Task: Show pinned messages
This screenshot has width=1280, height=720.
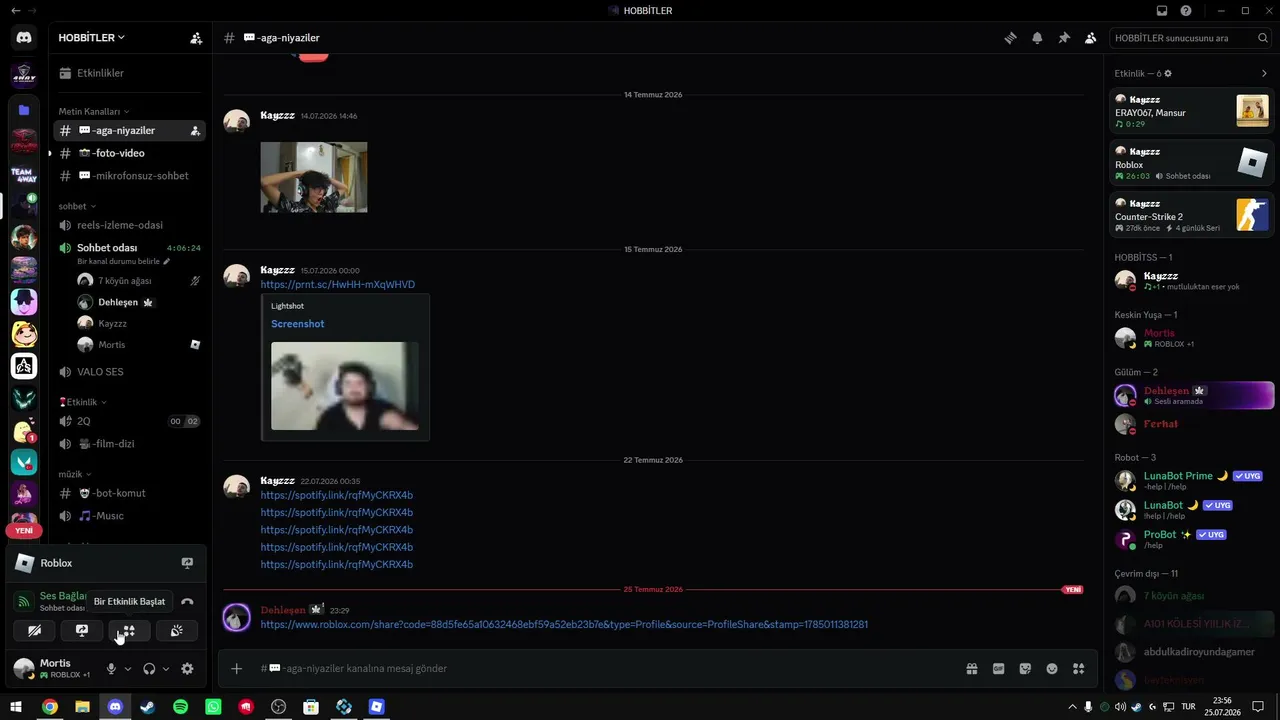Action: click(x=1064, y=38)
